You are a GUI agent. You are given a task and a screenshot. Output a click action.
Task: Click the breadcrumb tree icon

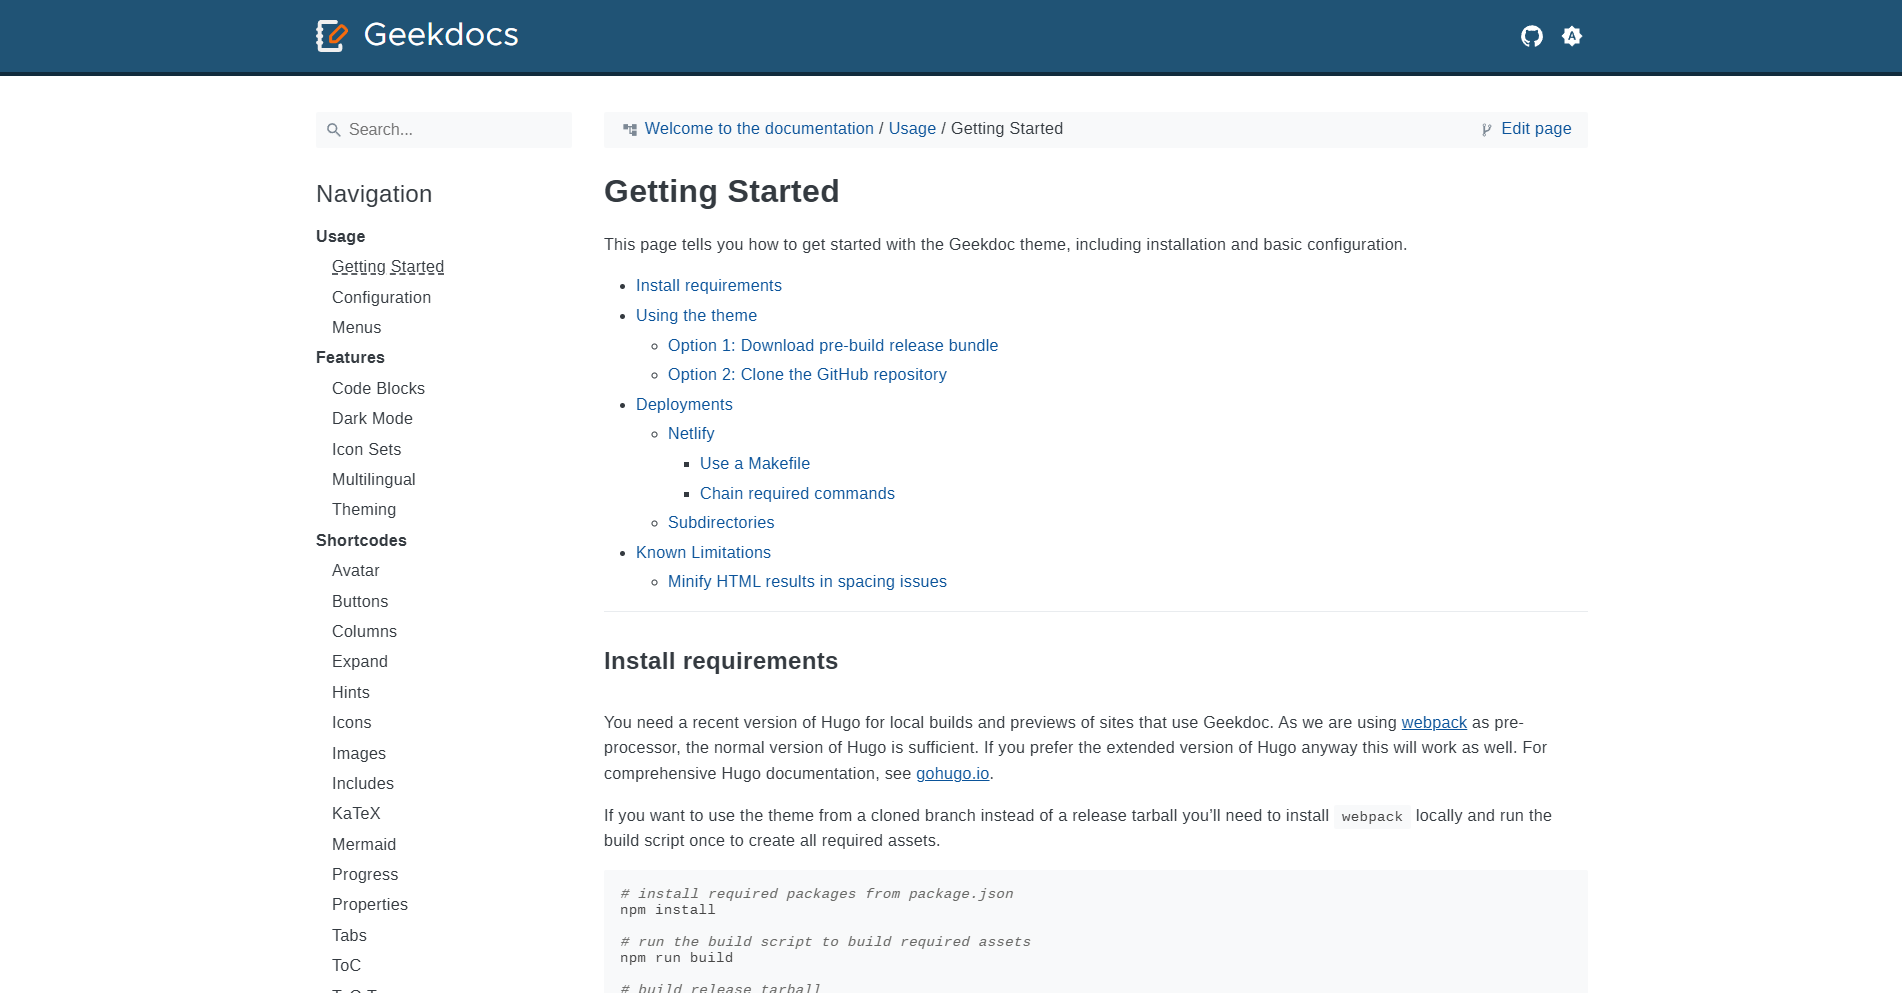[630, 129]
